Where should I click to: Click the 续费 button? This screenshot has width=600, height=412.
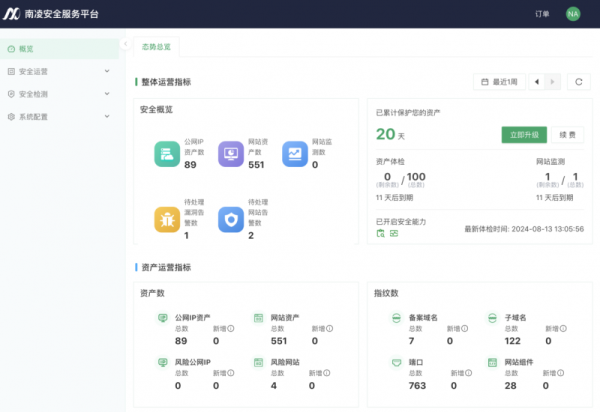tap(566, 134)
